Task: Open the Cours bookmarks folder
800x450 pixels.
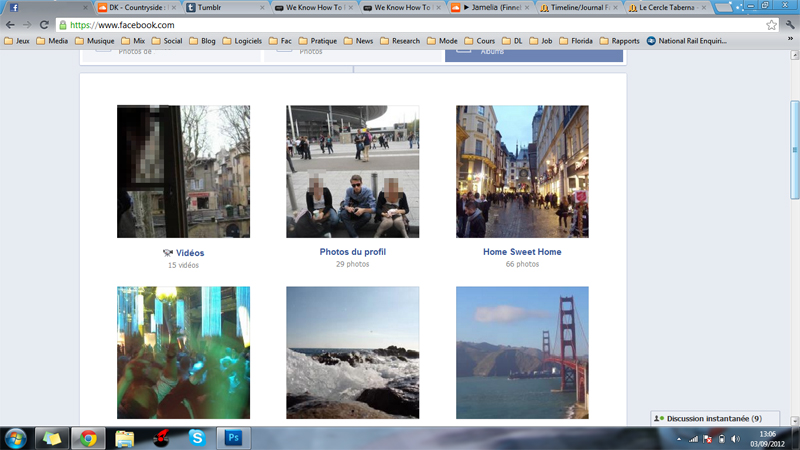Action: point(480,41)
